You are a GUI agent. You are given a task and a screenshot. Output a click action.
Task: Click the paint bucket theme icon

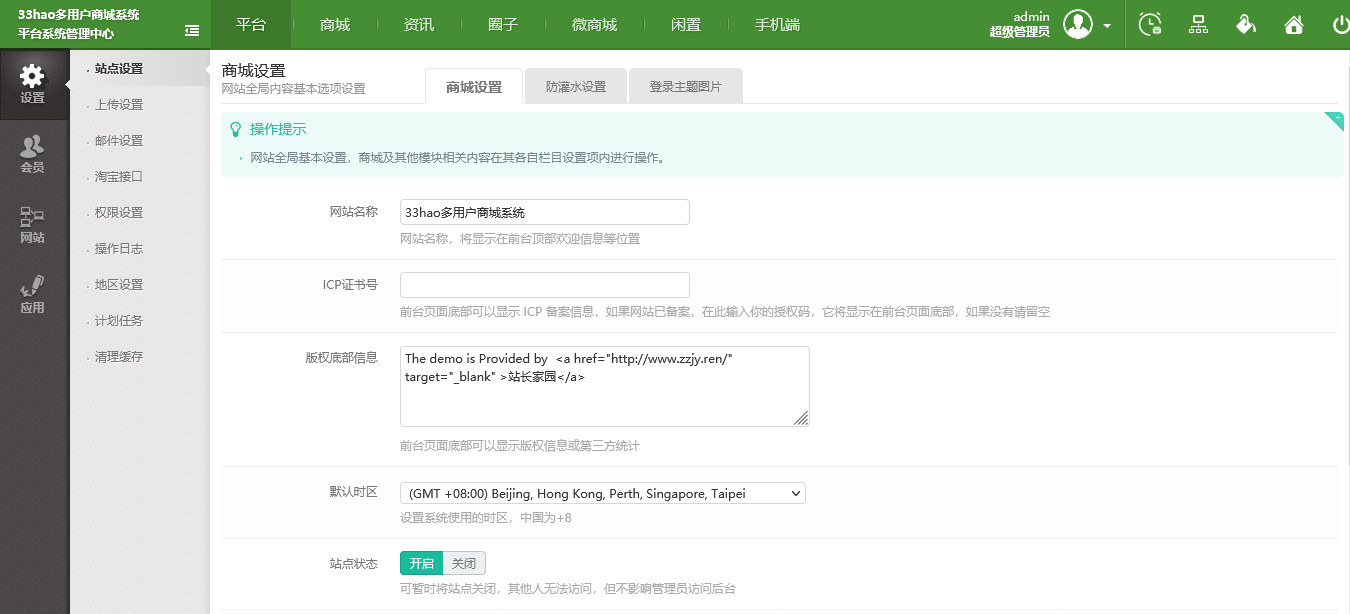pyautogui.click(x=1246, y=25)
